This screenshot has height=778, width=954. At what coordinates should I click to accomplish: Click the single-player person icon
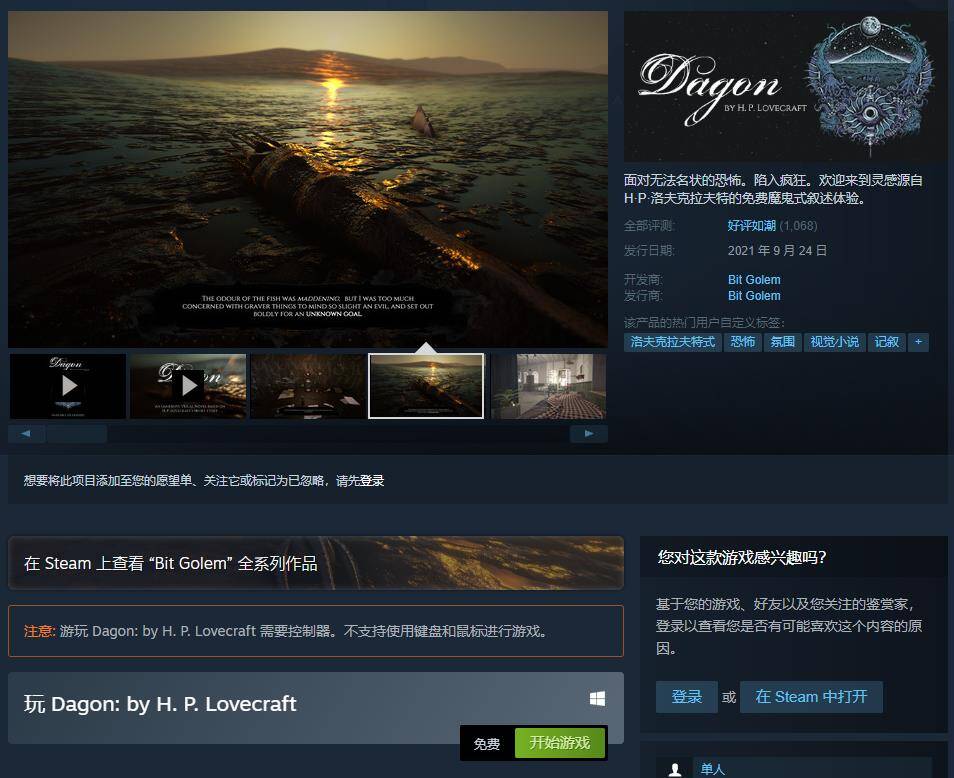(676, 769)
